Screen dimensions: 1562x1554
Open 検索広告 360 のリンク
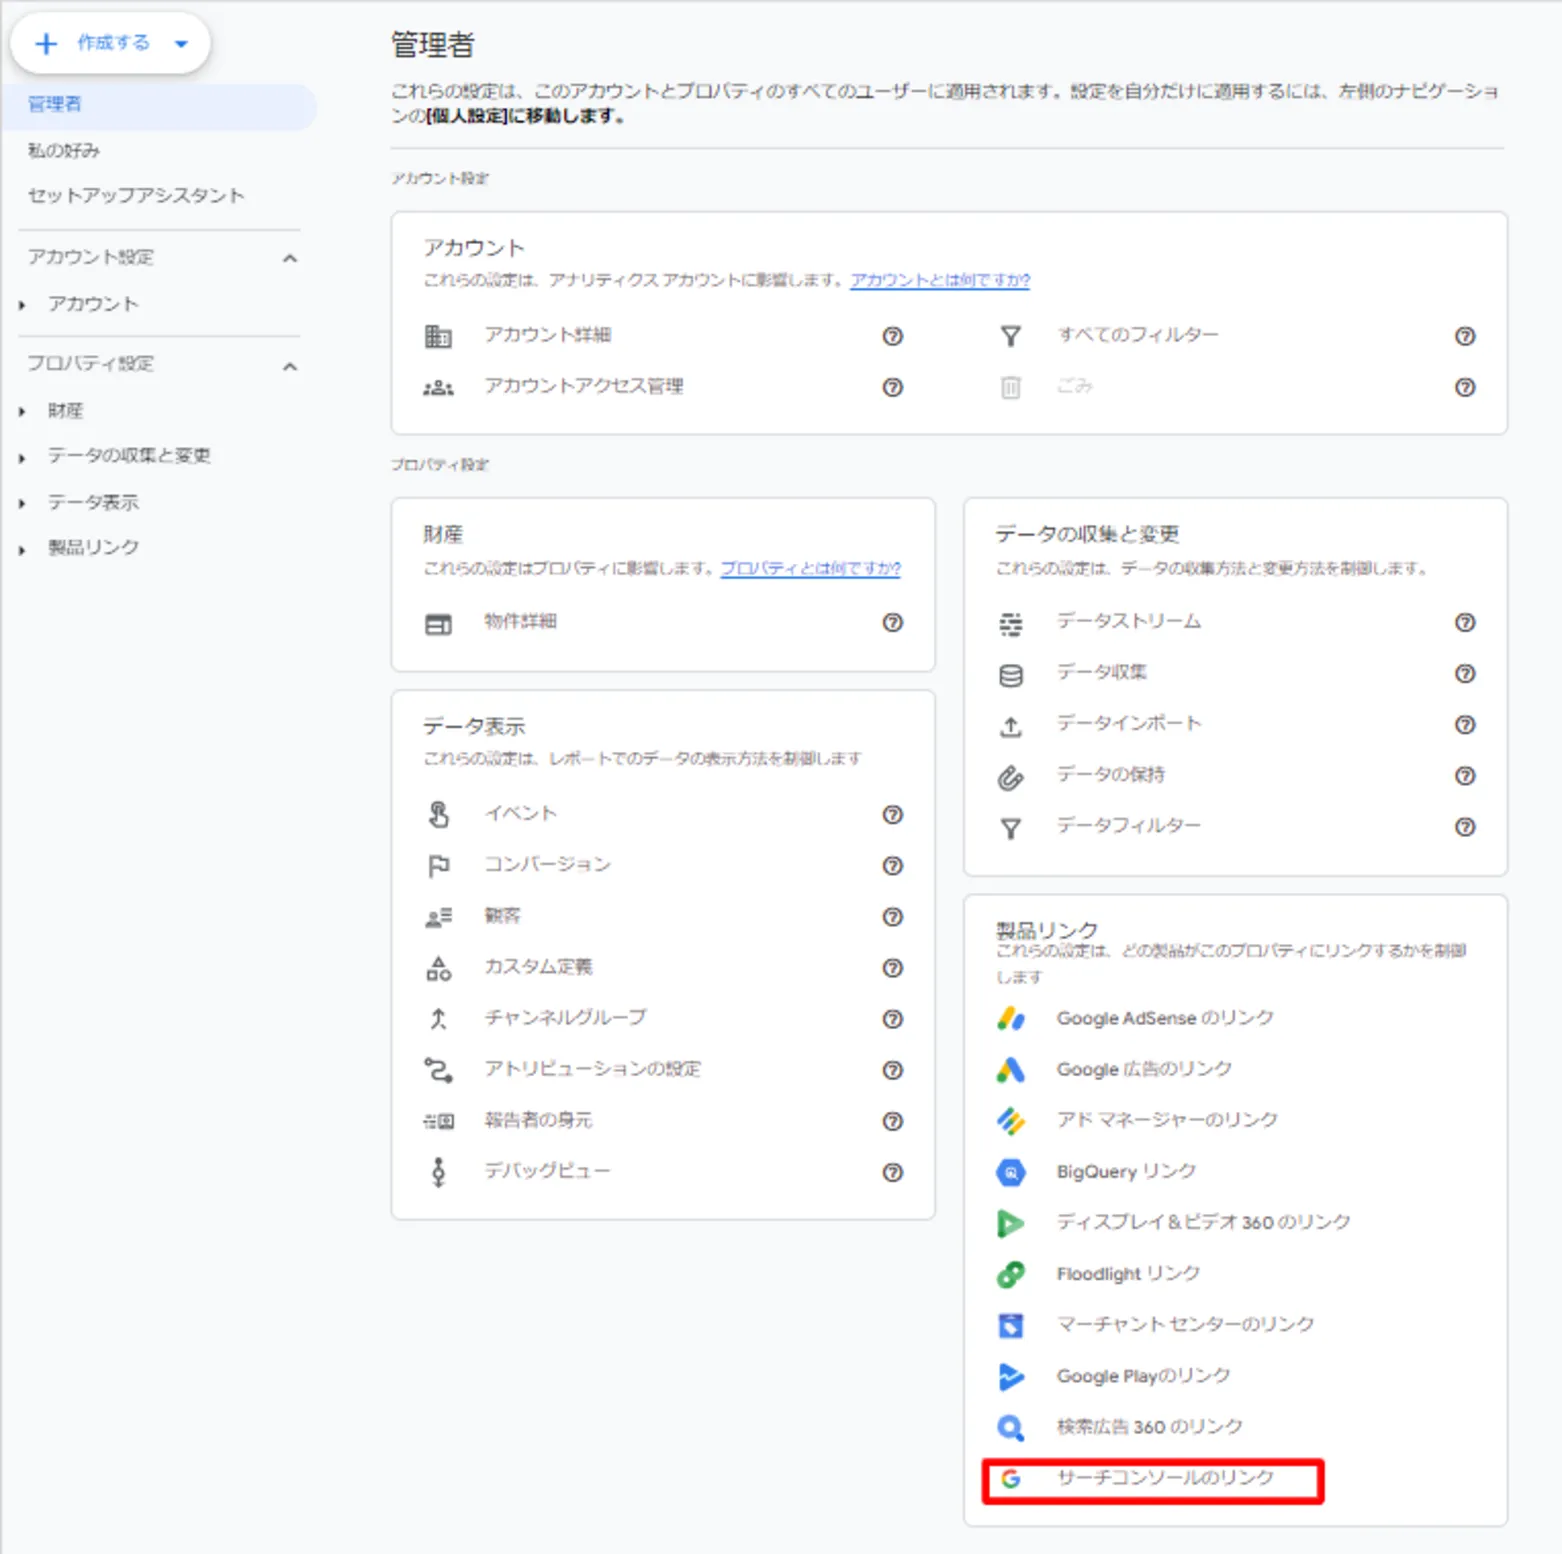coord(1149,1427)
